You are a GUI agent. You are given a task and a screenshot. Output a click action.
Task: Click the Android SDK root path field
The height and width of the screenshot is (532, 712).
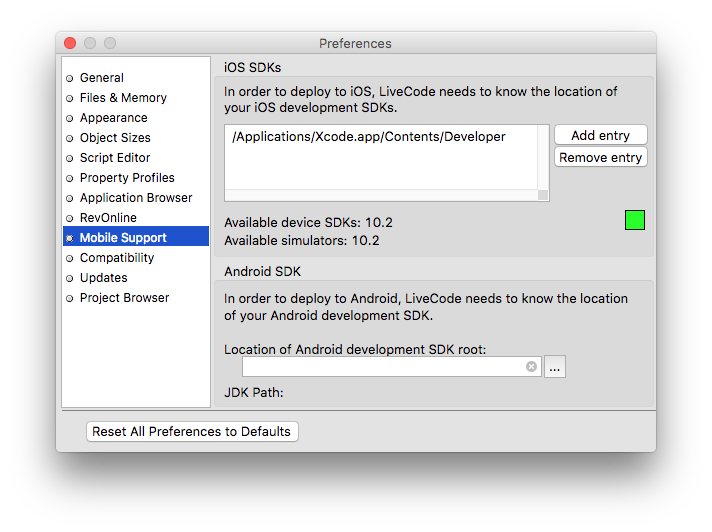pos(382,367)
